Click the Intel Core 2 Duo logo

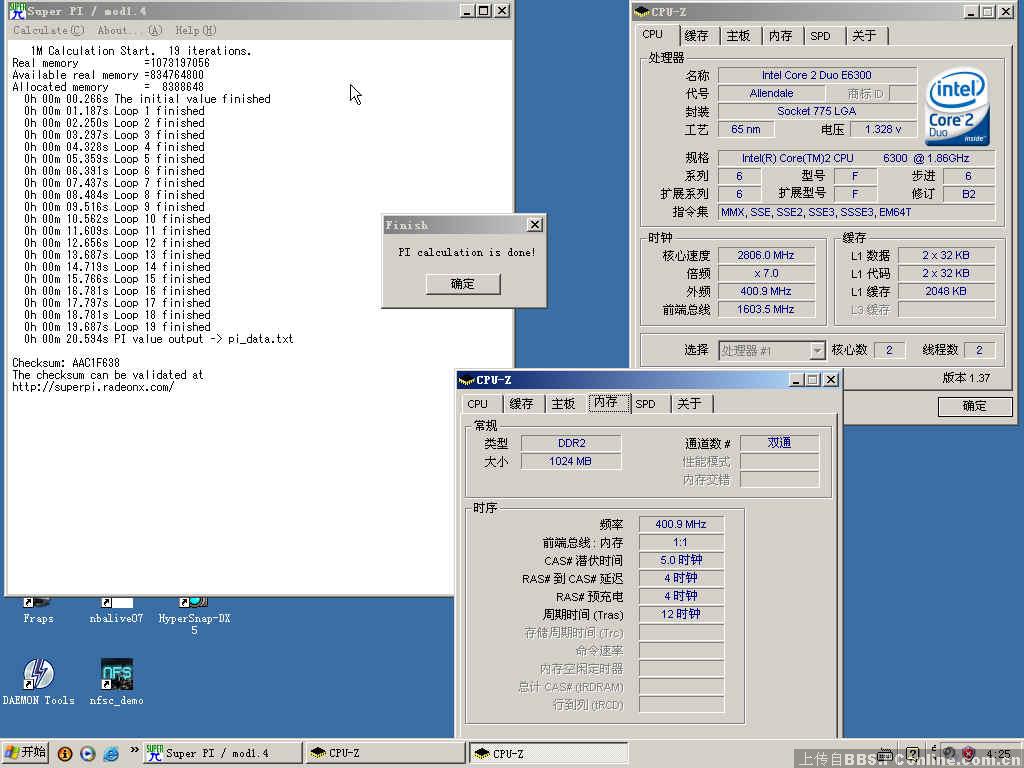coord(958,107)
